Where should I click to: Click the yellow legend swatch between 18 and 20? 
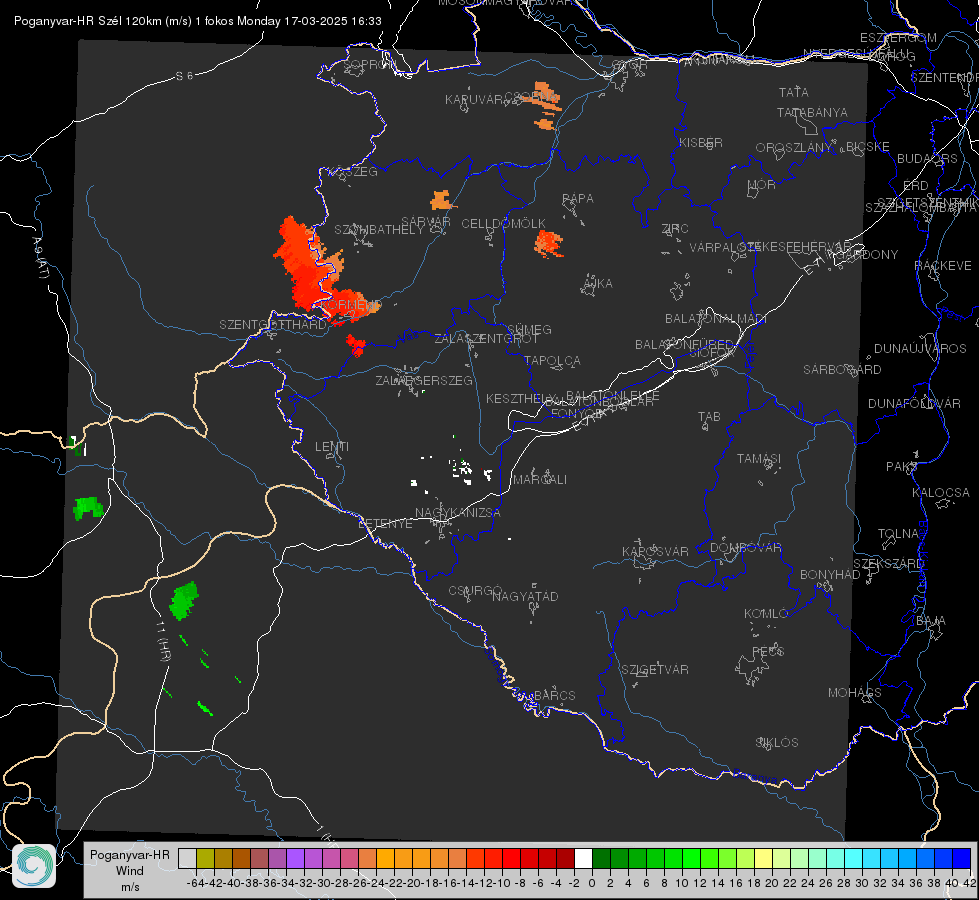[x=763, y=858]
